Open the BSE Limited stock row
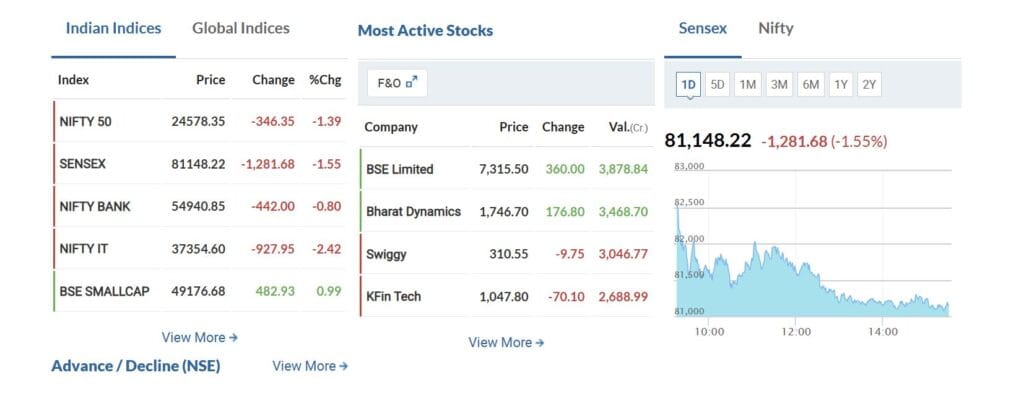Screen dimensions: 1024x393 coord(506,169)
